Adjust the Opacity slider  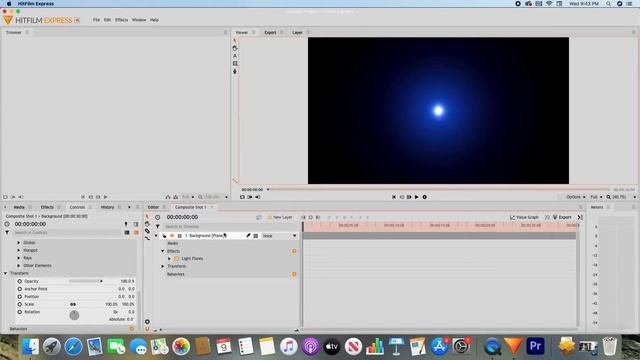pyautogui.click(x=86, y=281)
